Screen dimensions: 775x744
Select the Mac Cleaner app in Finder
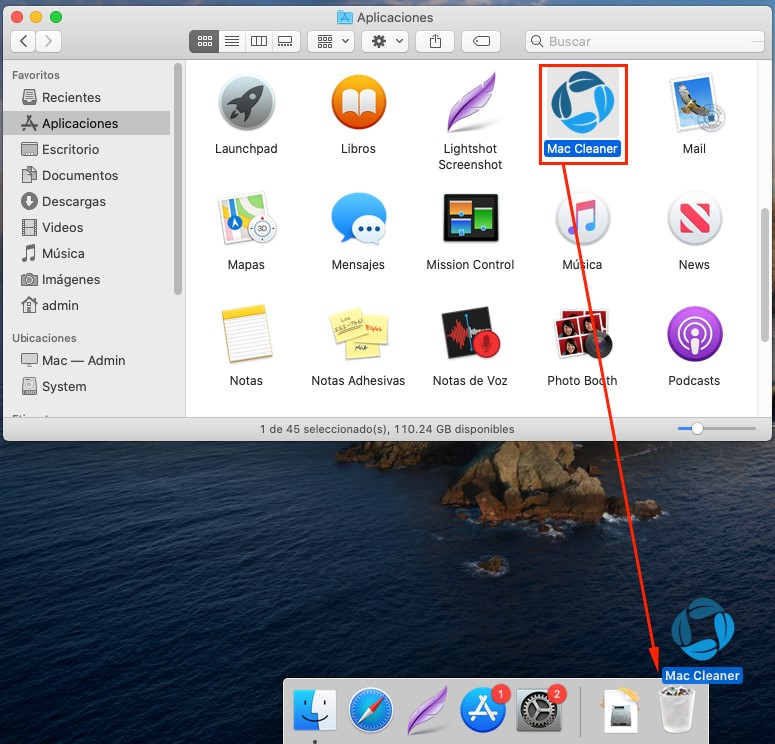[582, 103]
